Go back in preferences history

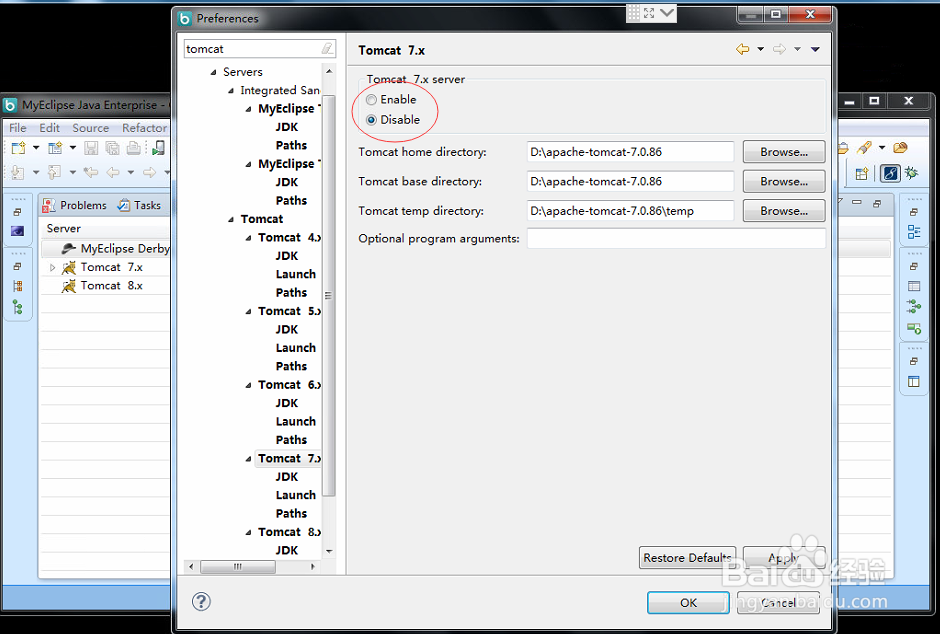743,49
